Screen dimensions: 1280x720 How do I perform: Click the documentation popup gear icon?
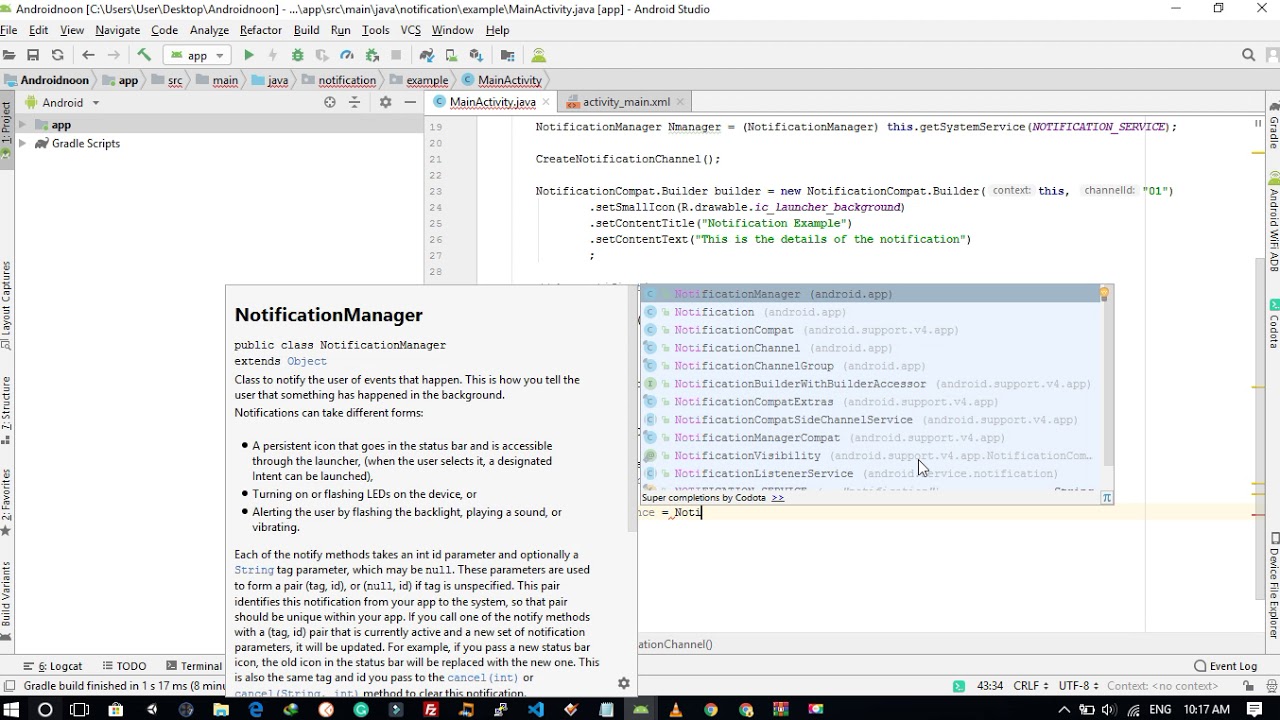click(x=624, y=683)
